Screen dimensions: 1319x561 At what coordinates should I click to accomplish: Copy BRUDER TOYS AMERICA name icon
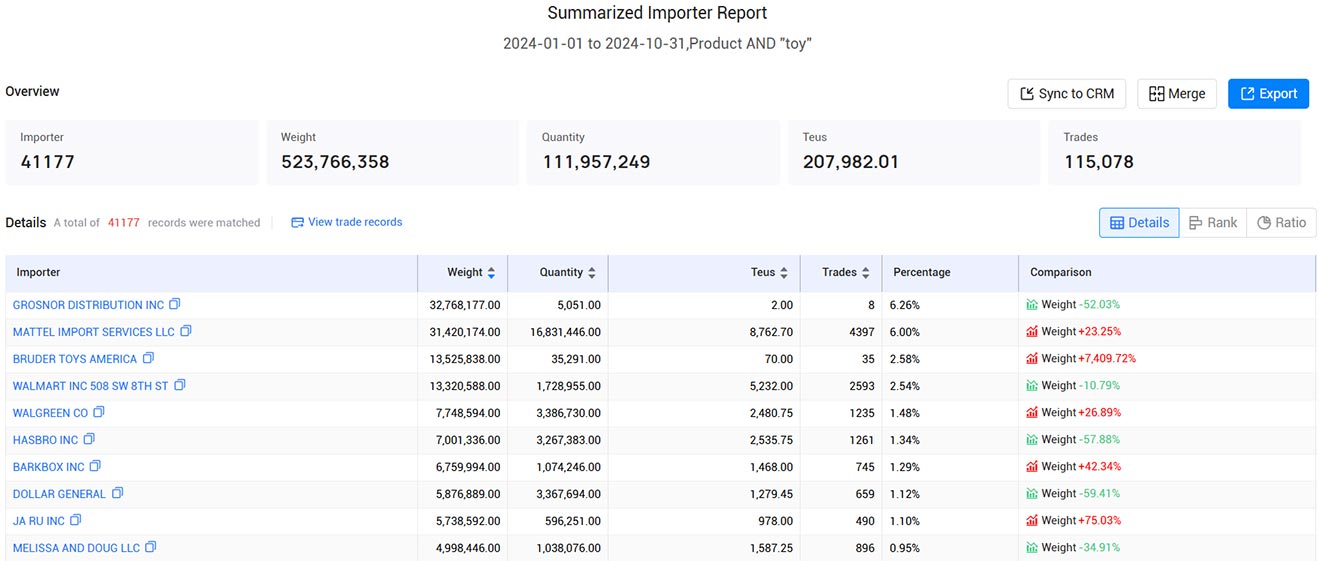148,358
